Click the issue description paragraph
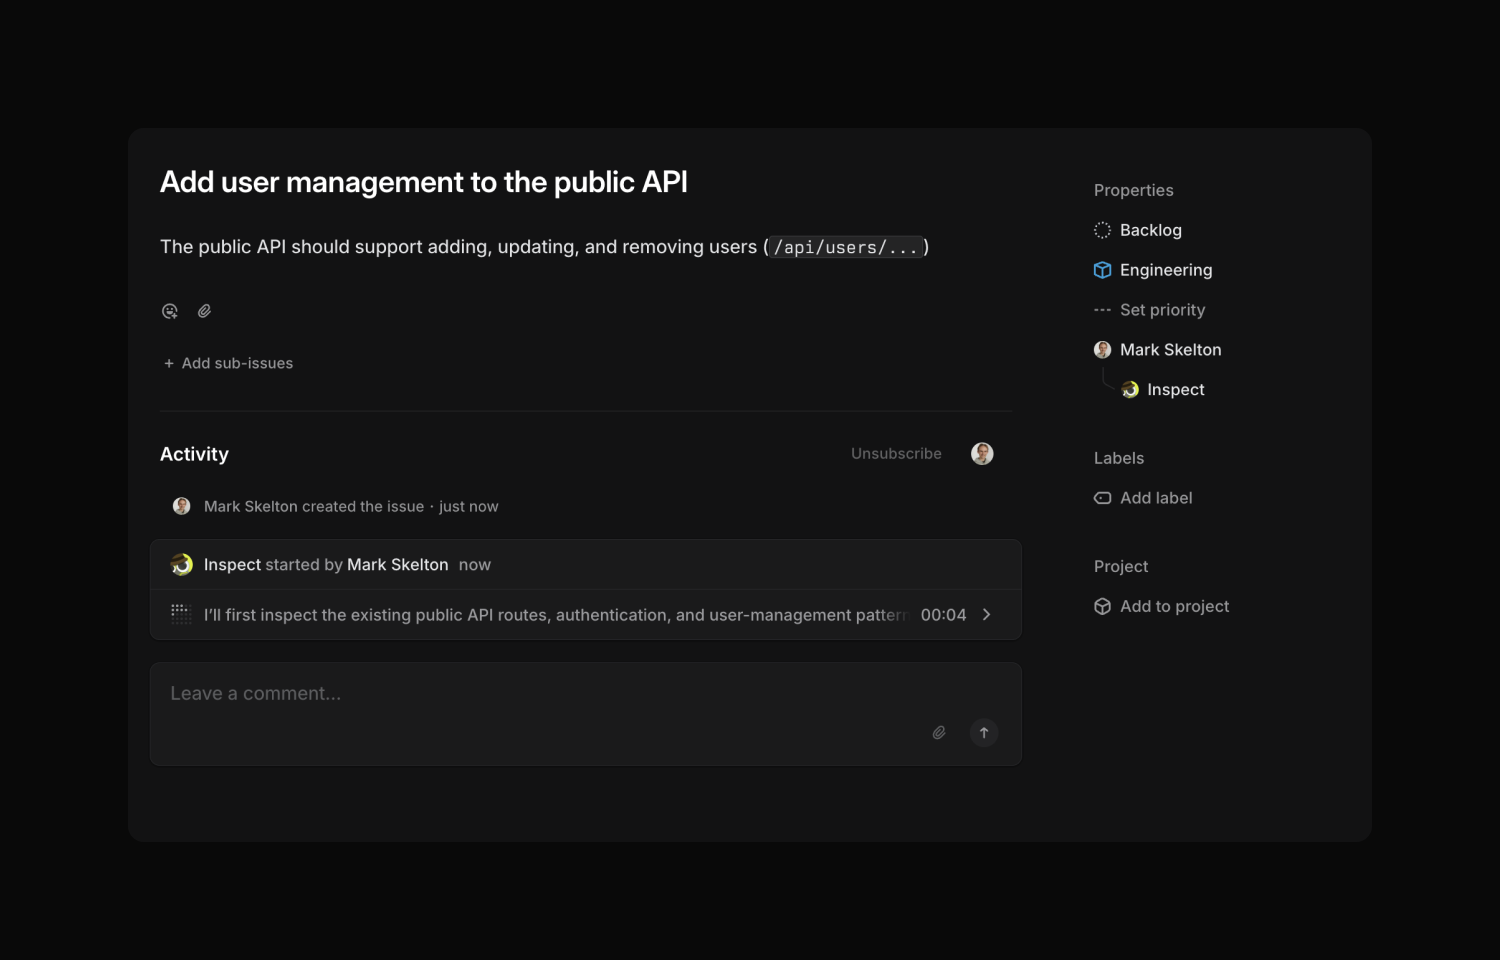 click(x=545, y=247)
